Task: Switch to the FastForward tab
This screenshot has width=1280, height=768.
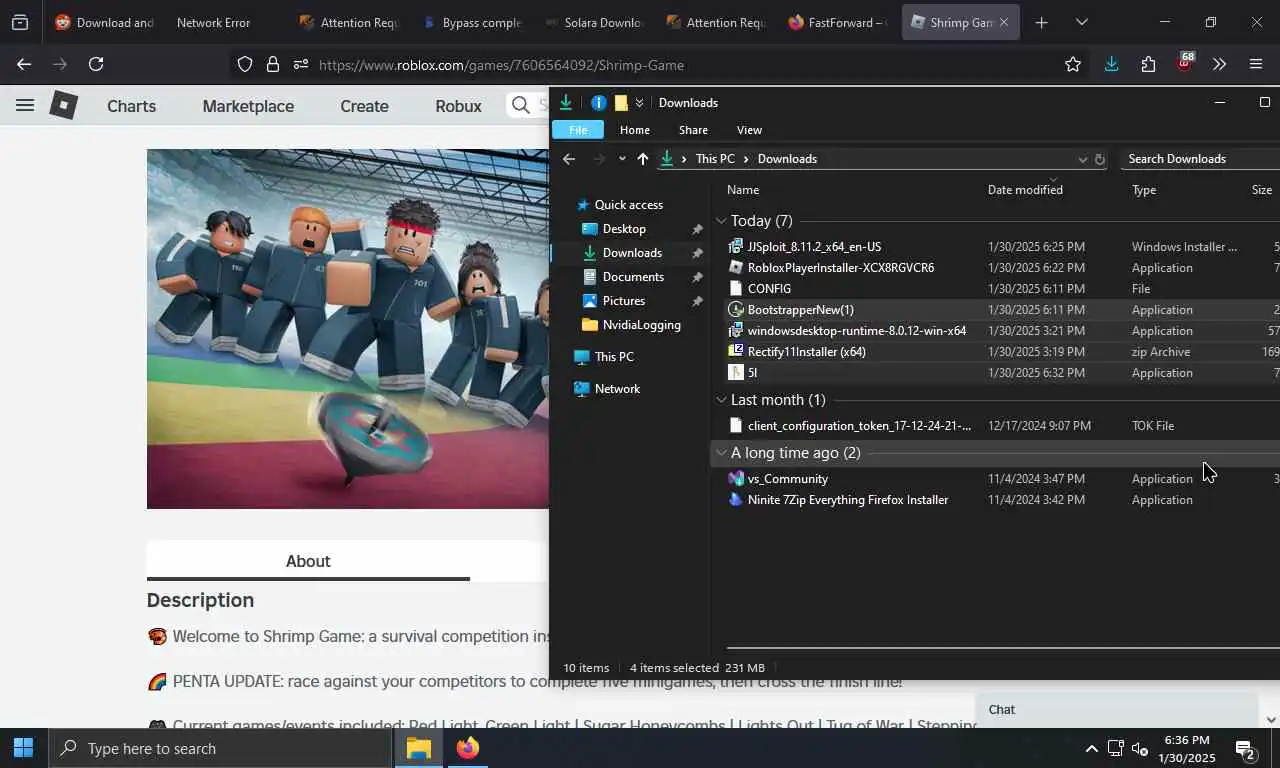Action: 838,22
